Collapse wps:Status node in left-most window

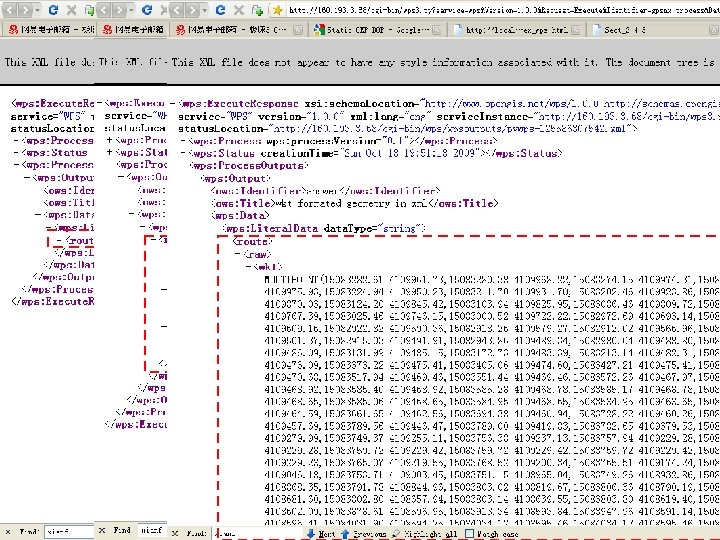click(16, 153)
